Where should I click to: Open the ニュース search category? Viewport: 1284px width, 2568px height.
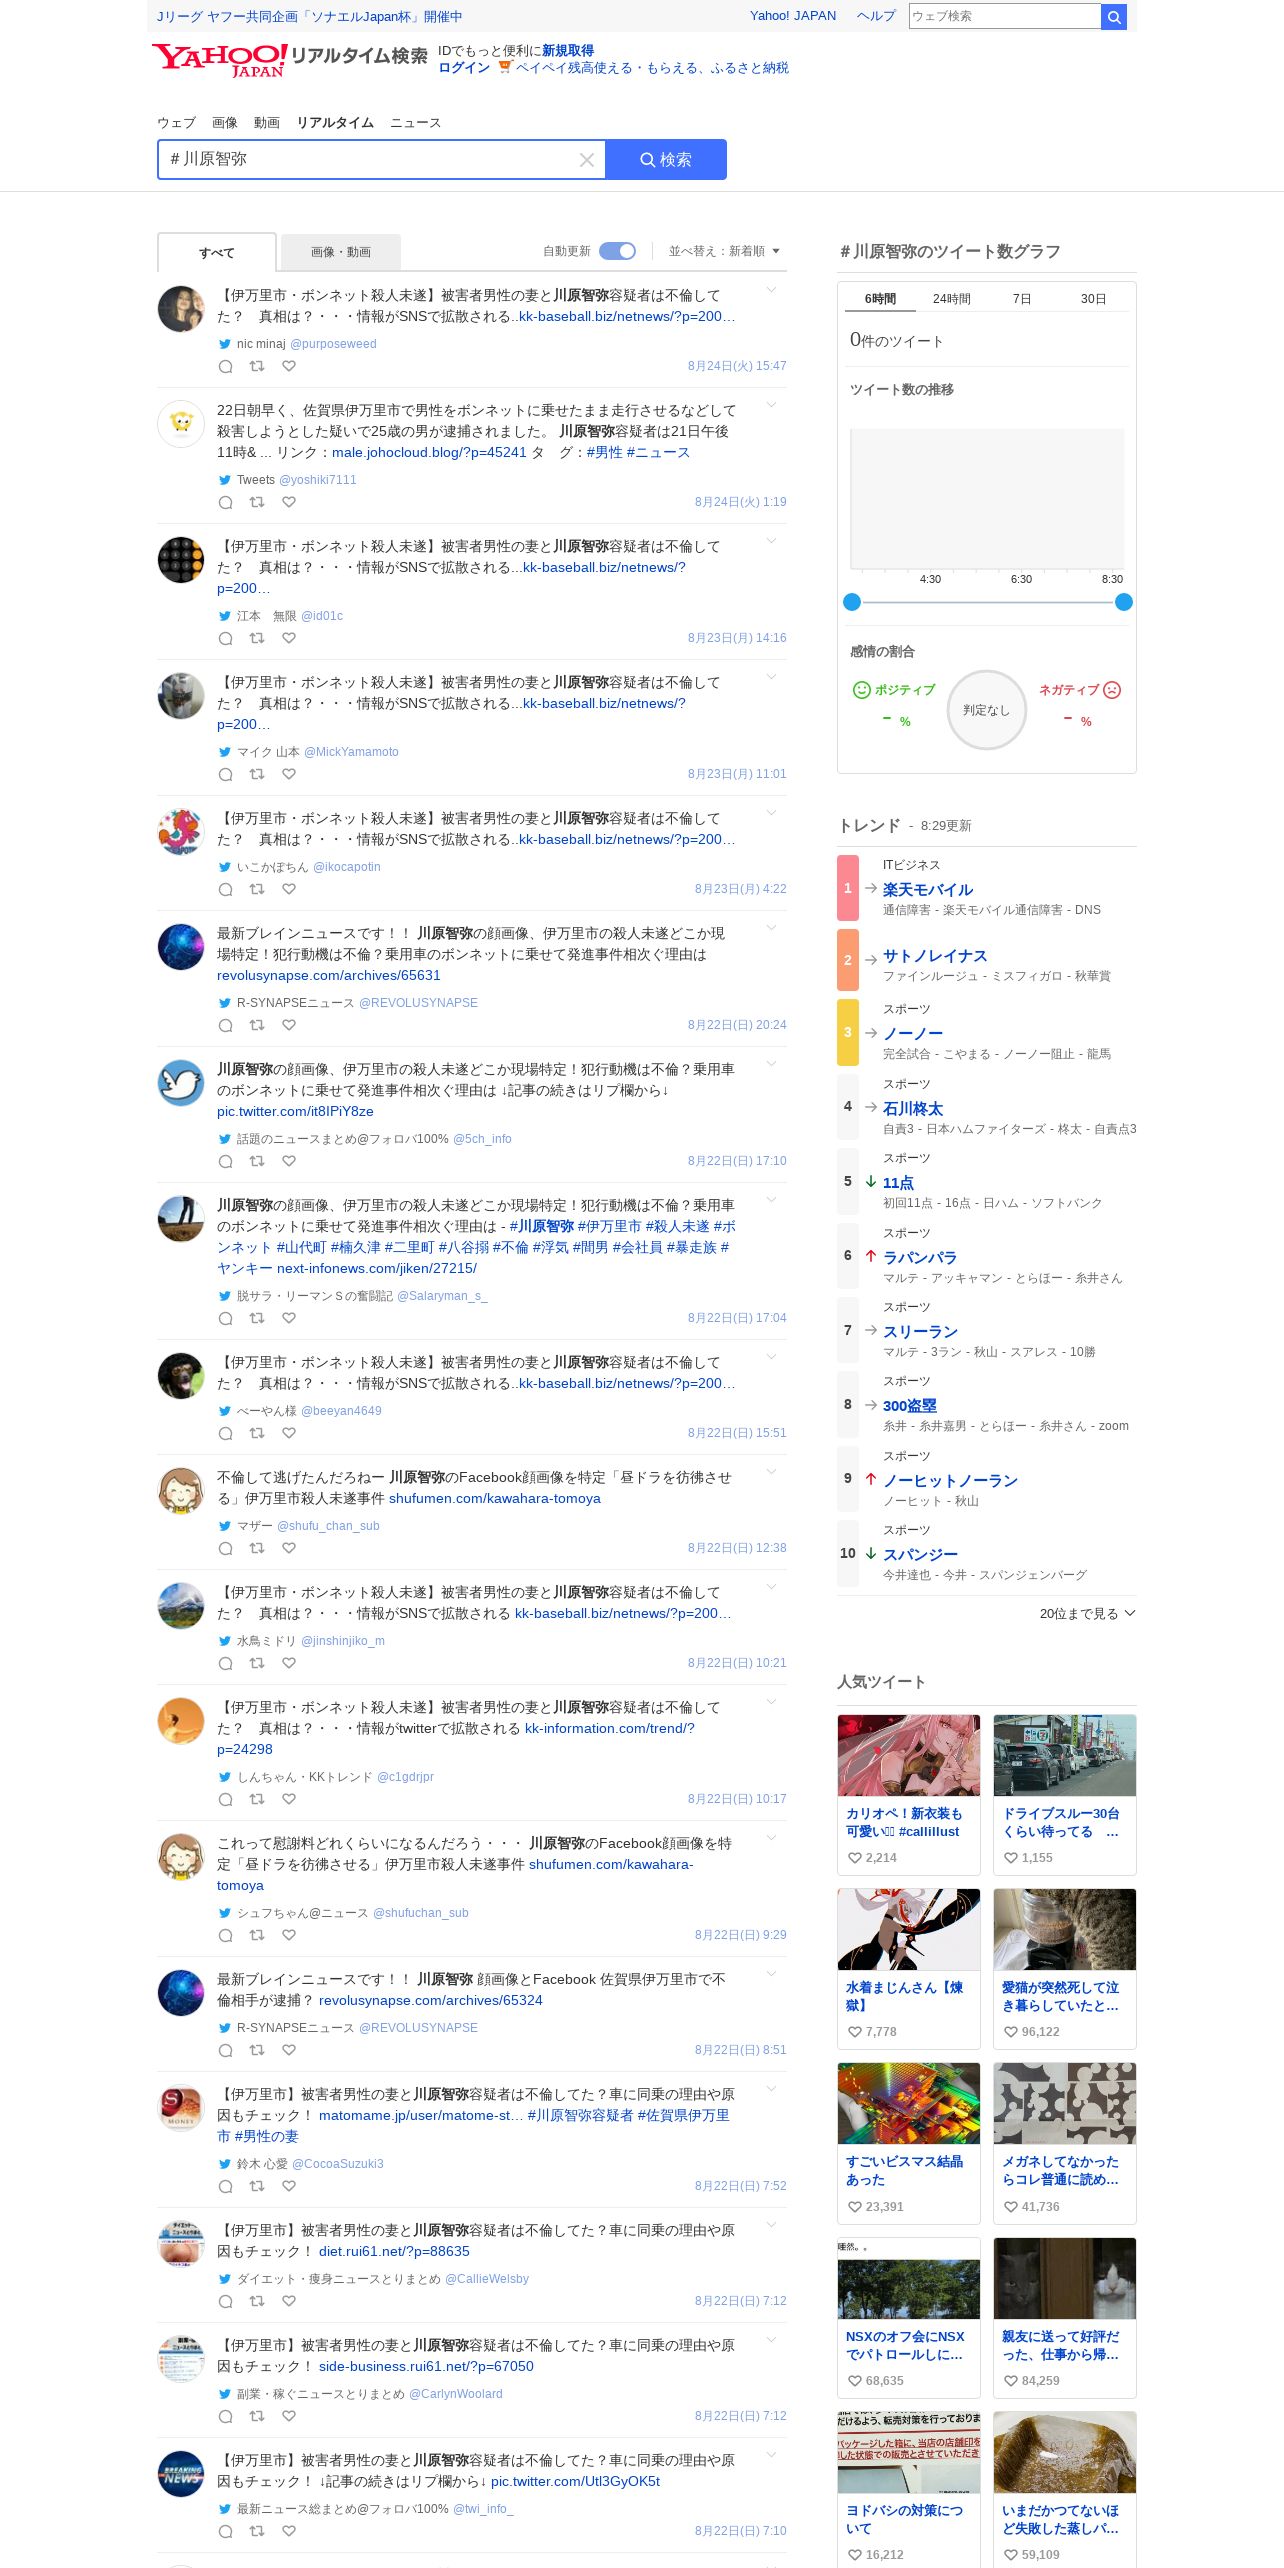(x=415, y=123)
